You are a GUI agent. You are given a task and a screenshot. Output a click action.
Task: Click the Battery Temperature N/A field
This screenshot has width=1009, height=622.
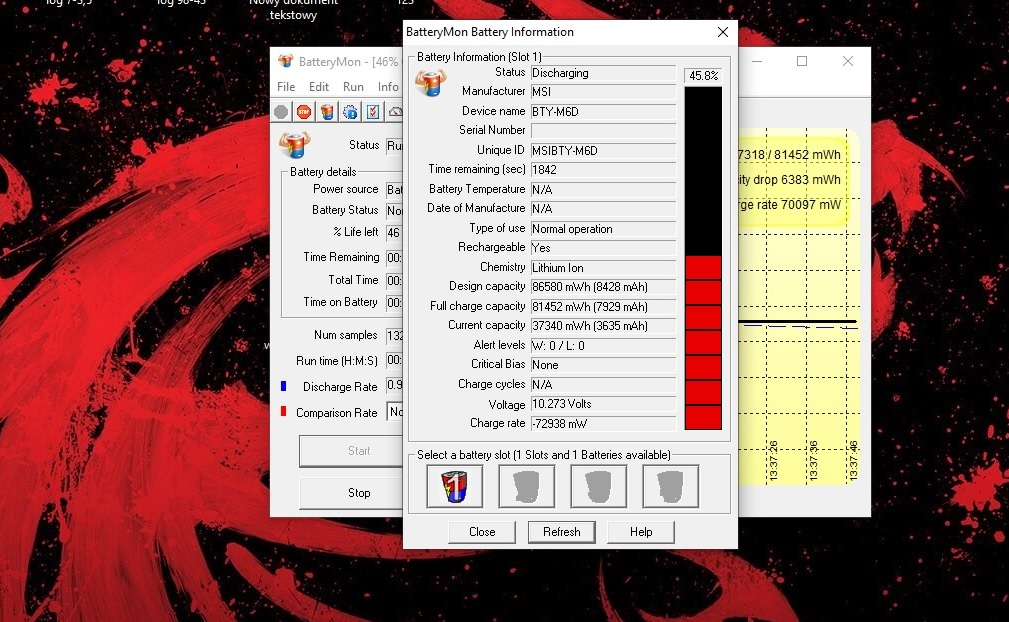coord(603,189)
